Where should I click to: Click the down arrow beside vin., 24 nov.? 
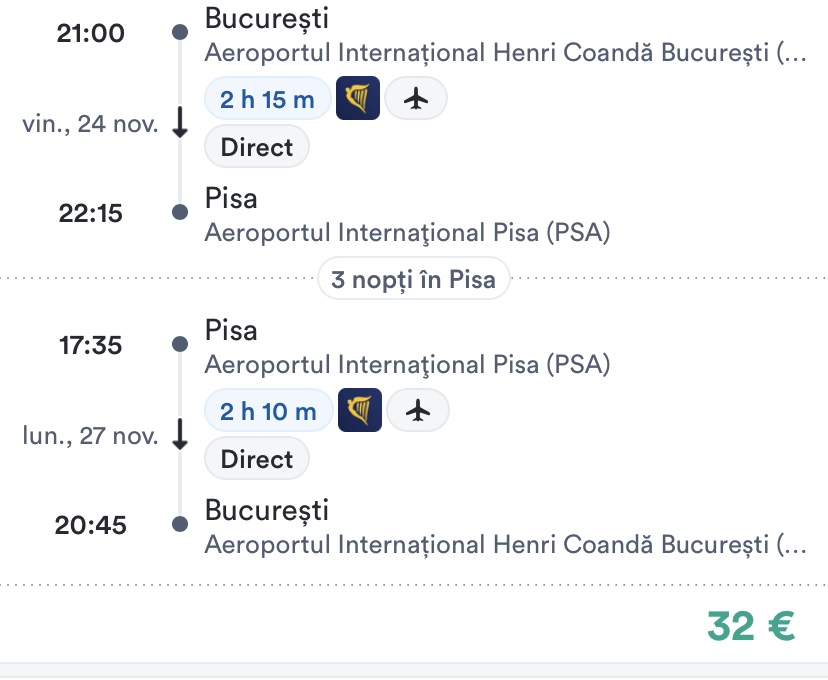(180, 124)
